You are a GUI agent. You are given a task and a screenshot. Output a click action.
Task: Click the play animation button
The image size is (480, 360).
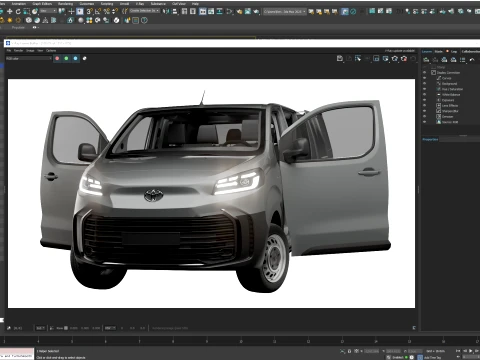[471, 351]
